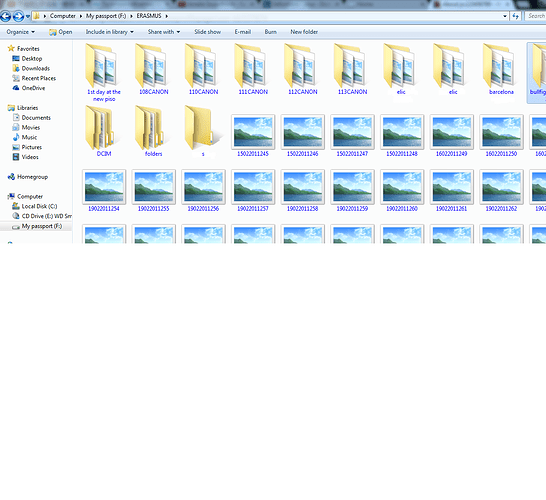Click the Forward navigation arrow
546x500 pixels.
tap(18, 16)
